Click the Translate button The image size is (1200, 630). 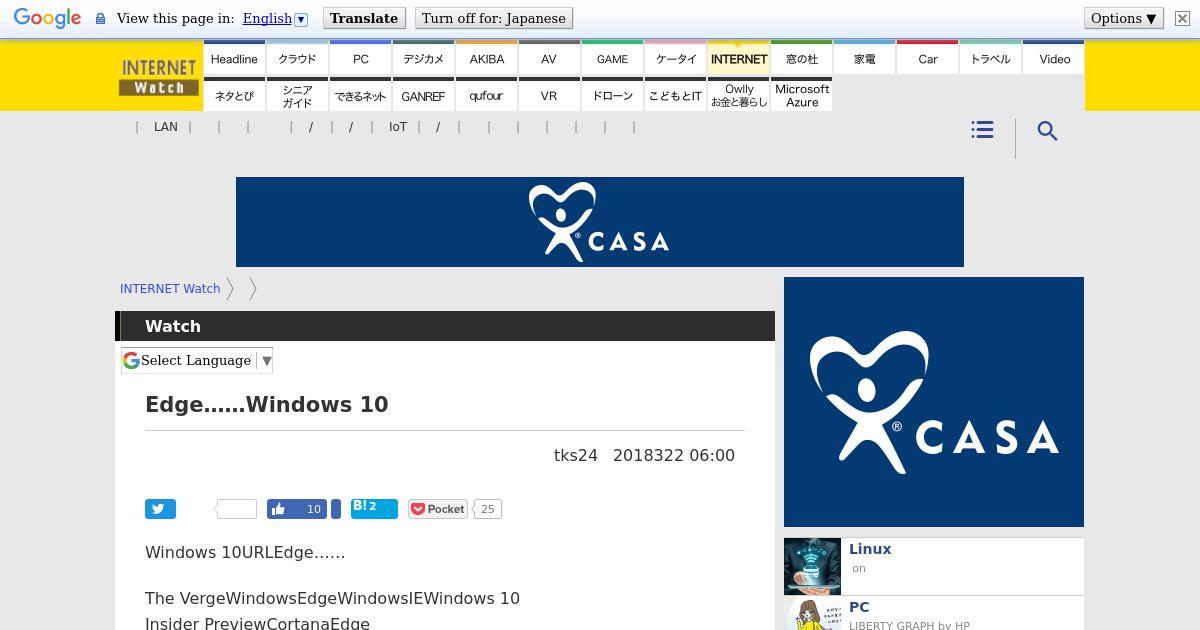click(364, 18)
